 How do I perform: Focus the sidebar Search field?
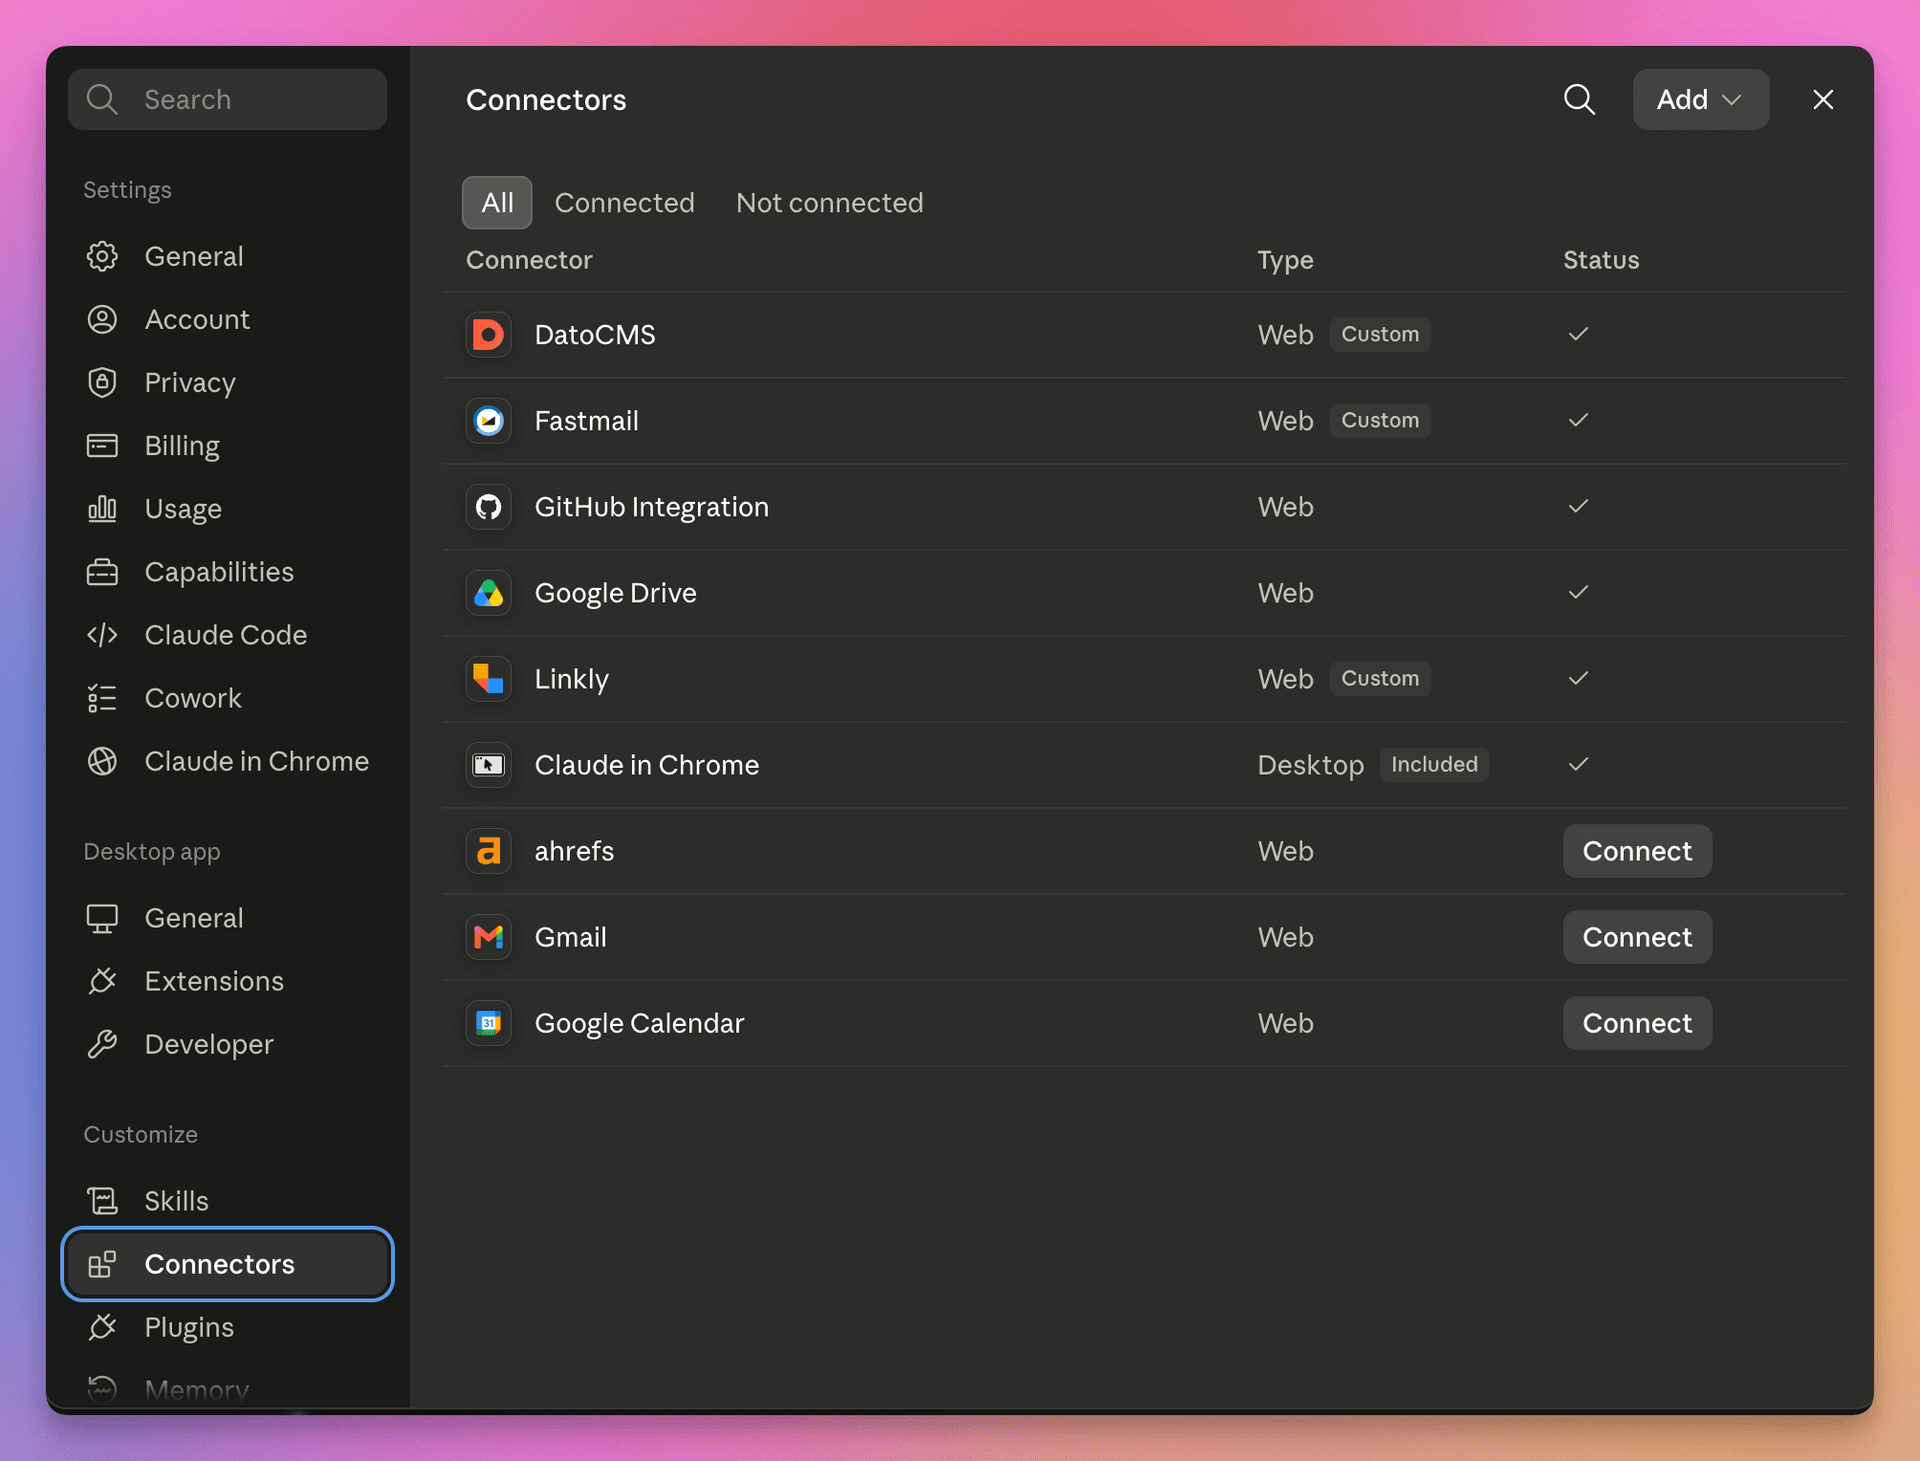[227, 99]
